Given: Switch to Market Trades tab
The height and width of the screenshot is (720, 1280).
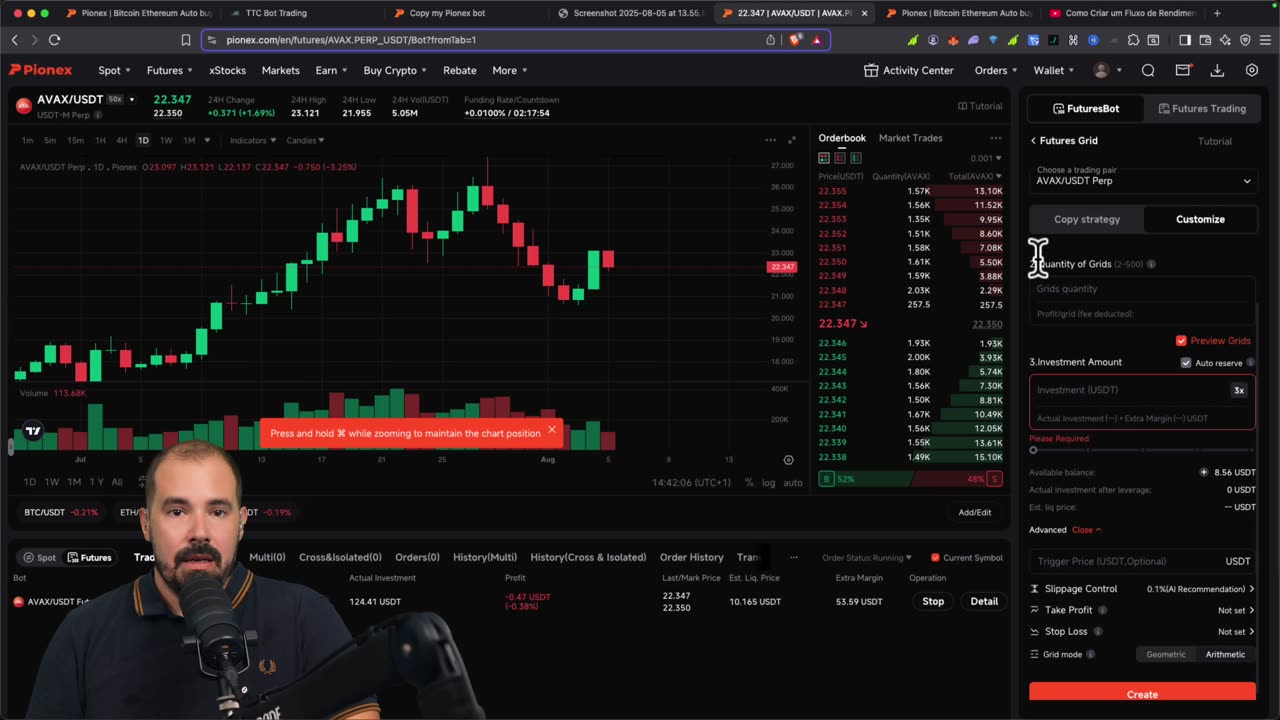Looking at the screenshot, I should click(x=910, y=138).
